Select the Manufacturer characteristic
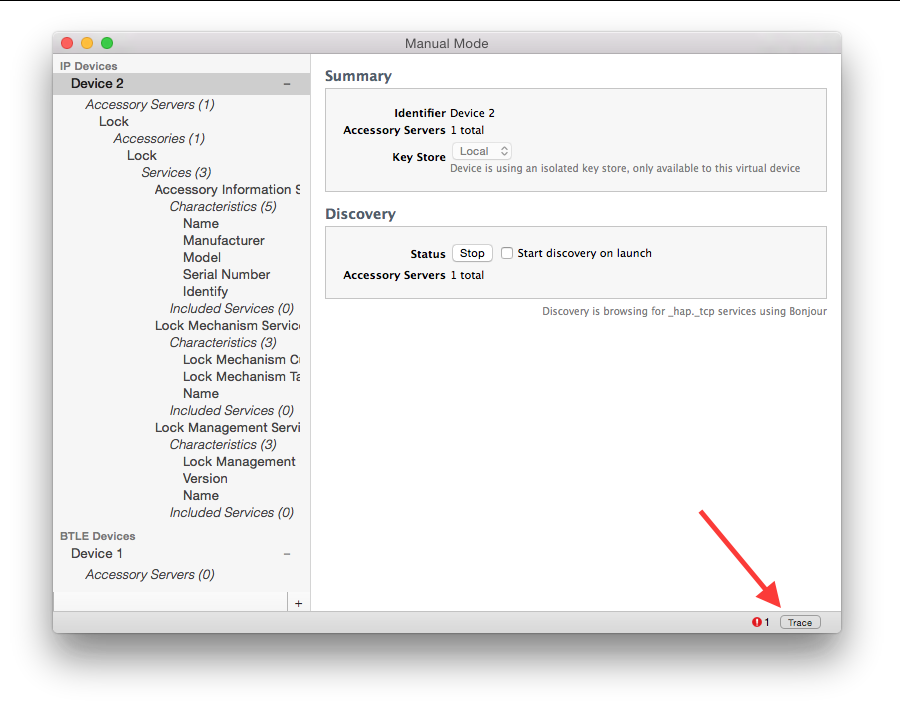900x713 pixels. 224,241
